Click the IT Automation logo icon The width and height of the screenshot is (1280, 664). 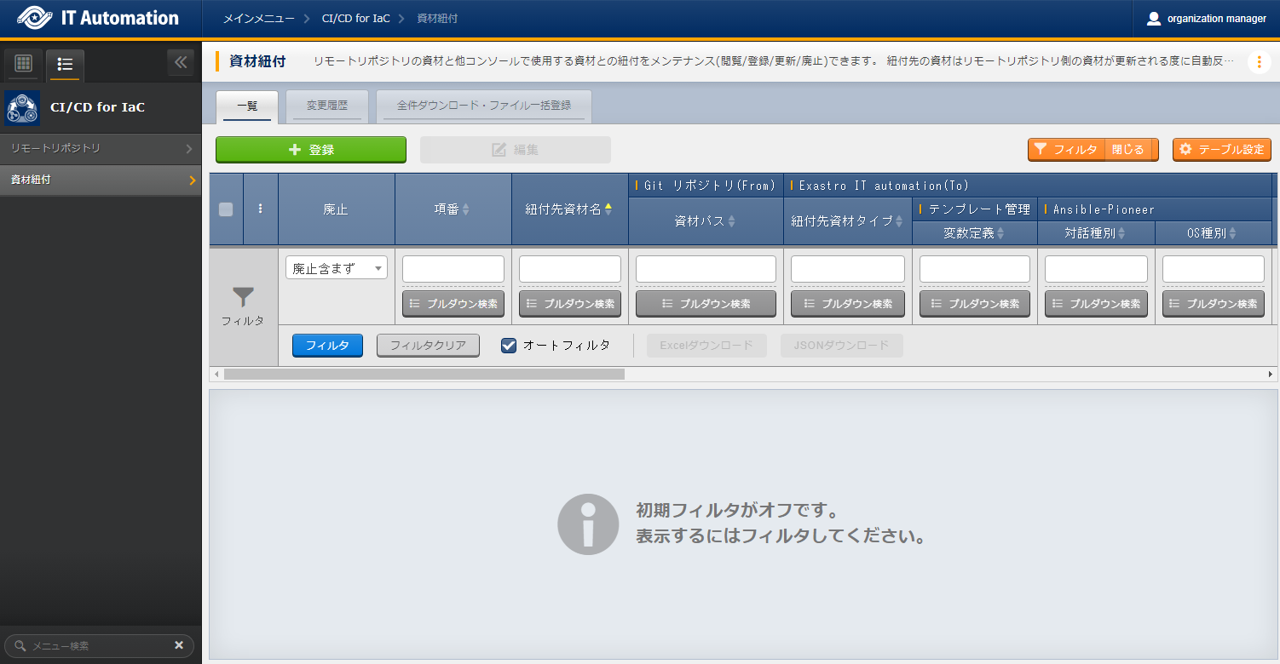pyautogui.click(x=35, y=18)
